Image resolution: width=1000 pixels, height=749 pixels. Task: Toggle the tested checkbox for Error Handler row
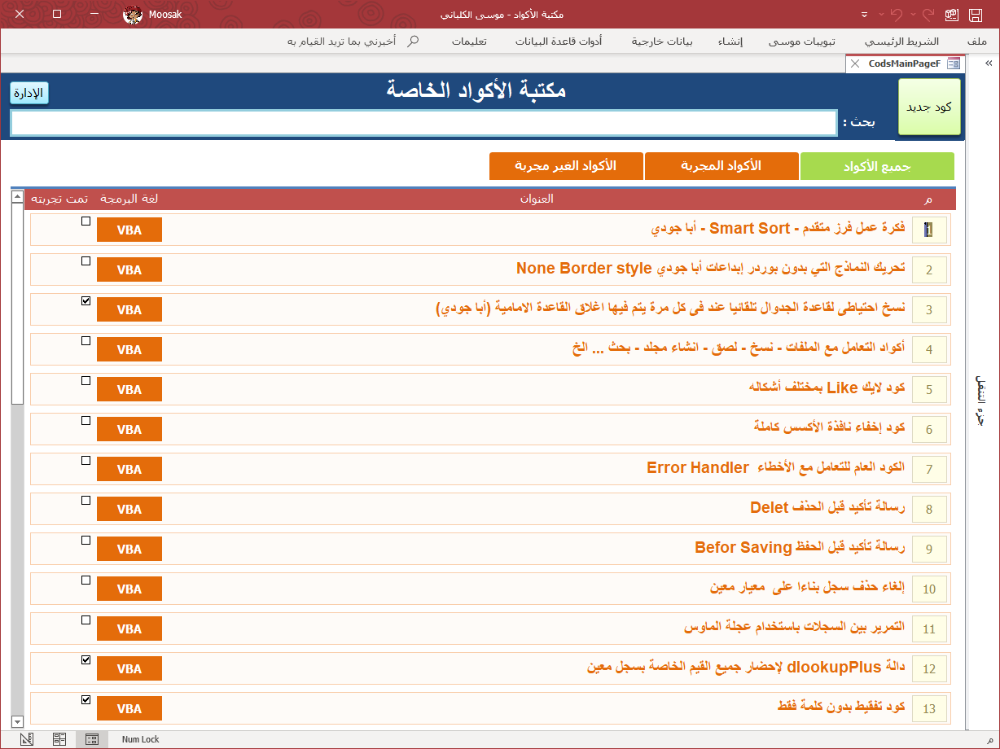pos(86,461)
